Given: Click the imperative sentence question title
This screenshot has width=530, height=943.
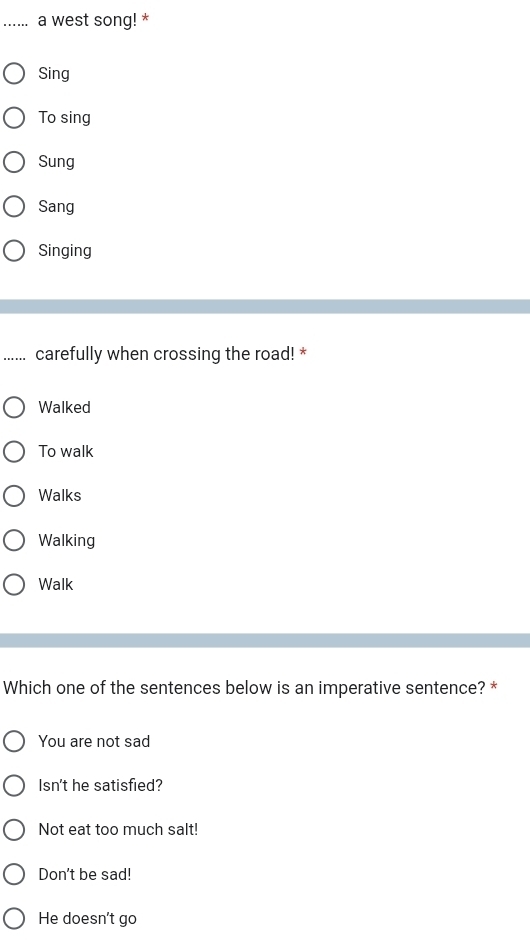Looking at the screenshot, I should pyautogui.click(x=244, y=687).
